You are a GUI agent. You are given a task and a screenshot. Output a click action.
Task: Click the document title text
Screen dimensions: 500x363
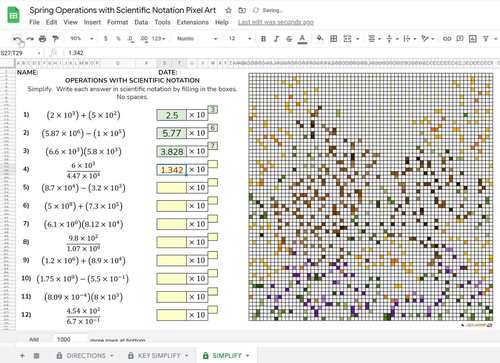(x=122, y=10)
